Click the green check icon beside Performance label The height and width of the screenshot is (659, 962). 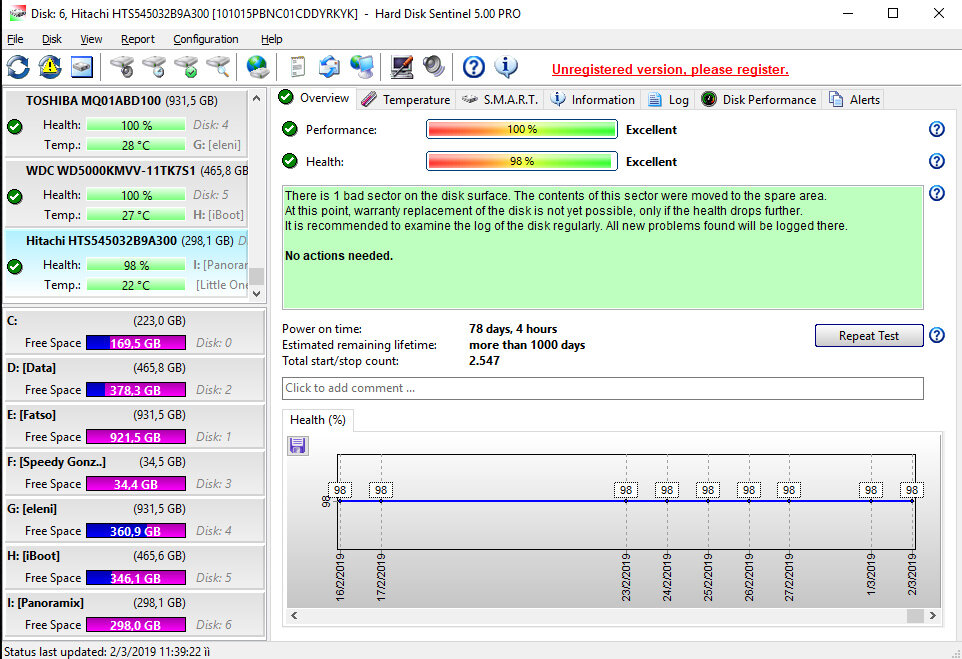coord(290,129)
